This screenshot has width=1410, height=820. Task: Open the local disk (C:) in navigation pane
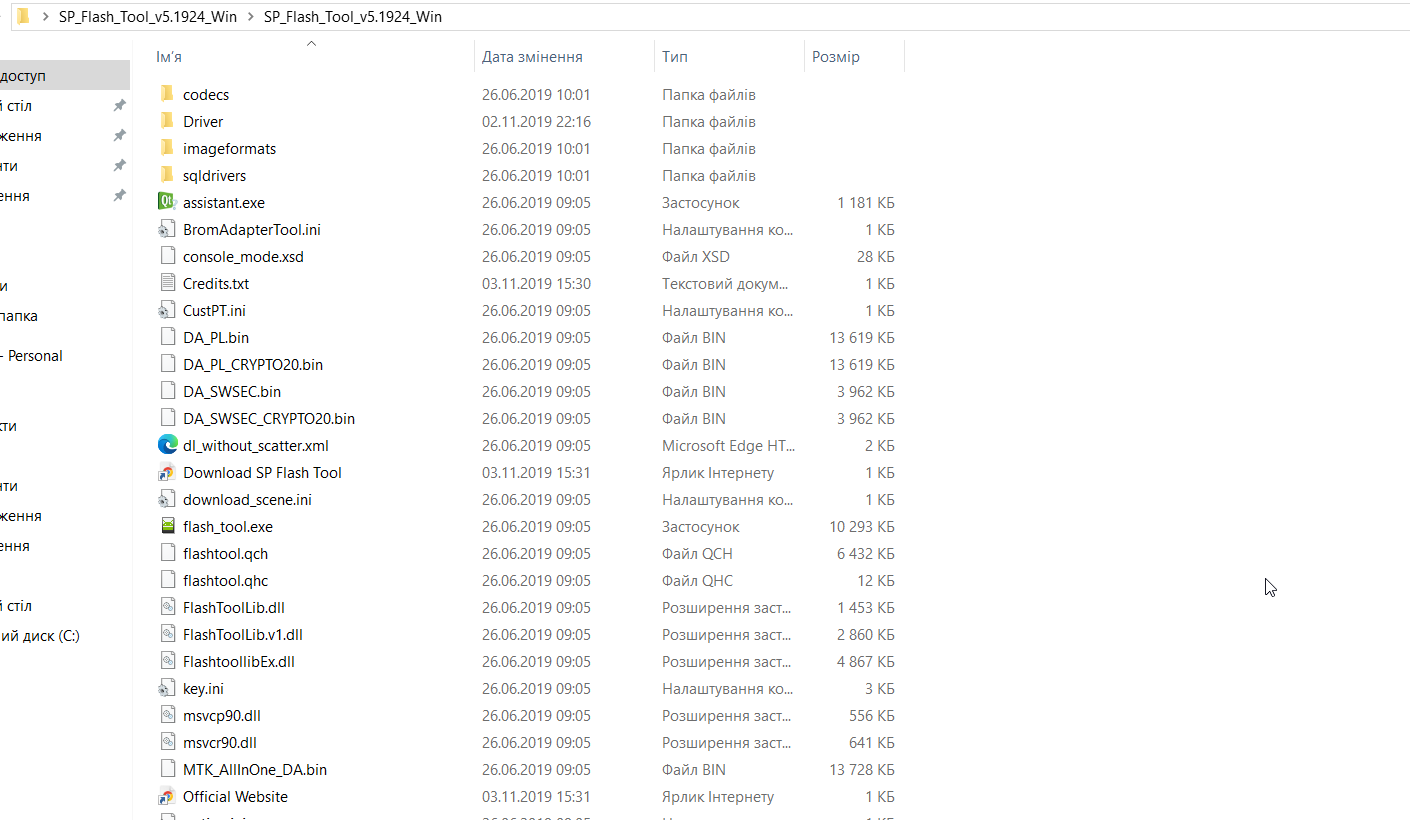(x=40, y=636)
